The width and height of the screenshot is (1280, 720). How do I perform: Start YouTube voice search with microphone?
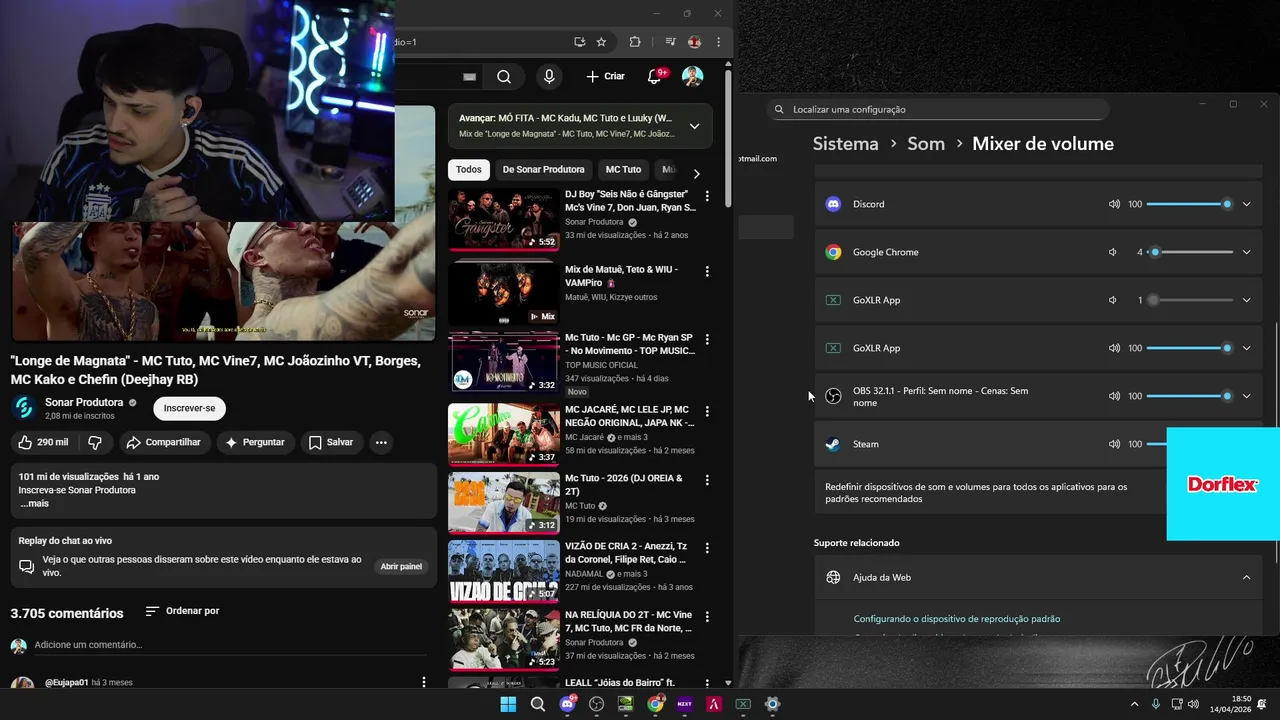click(x=549, y=77)
